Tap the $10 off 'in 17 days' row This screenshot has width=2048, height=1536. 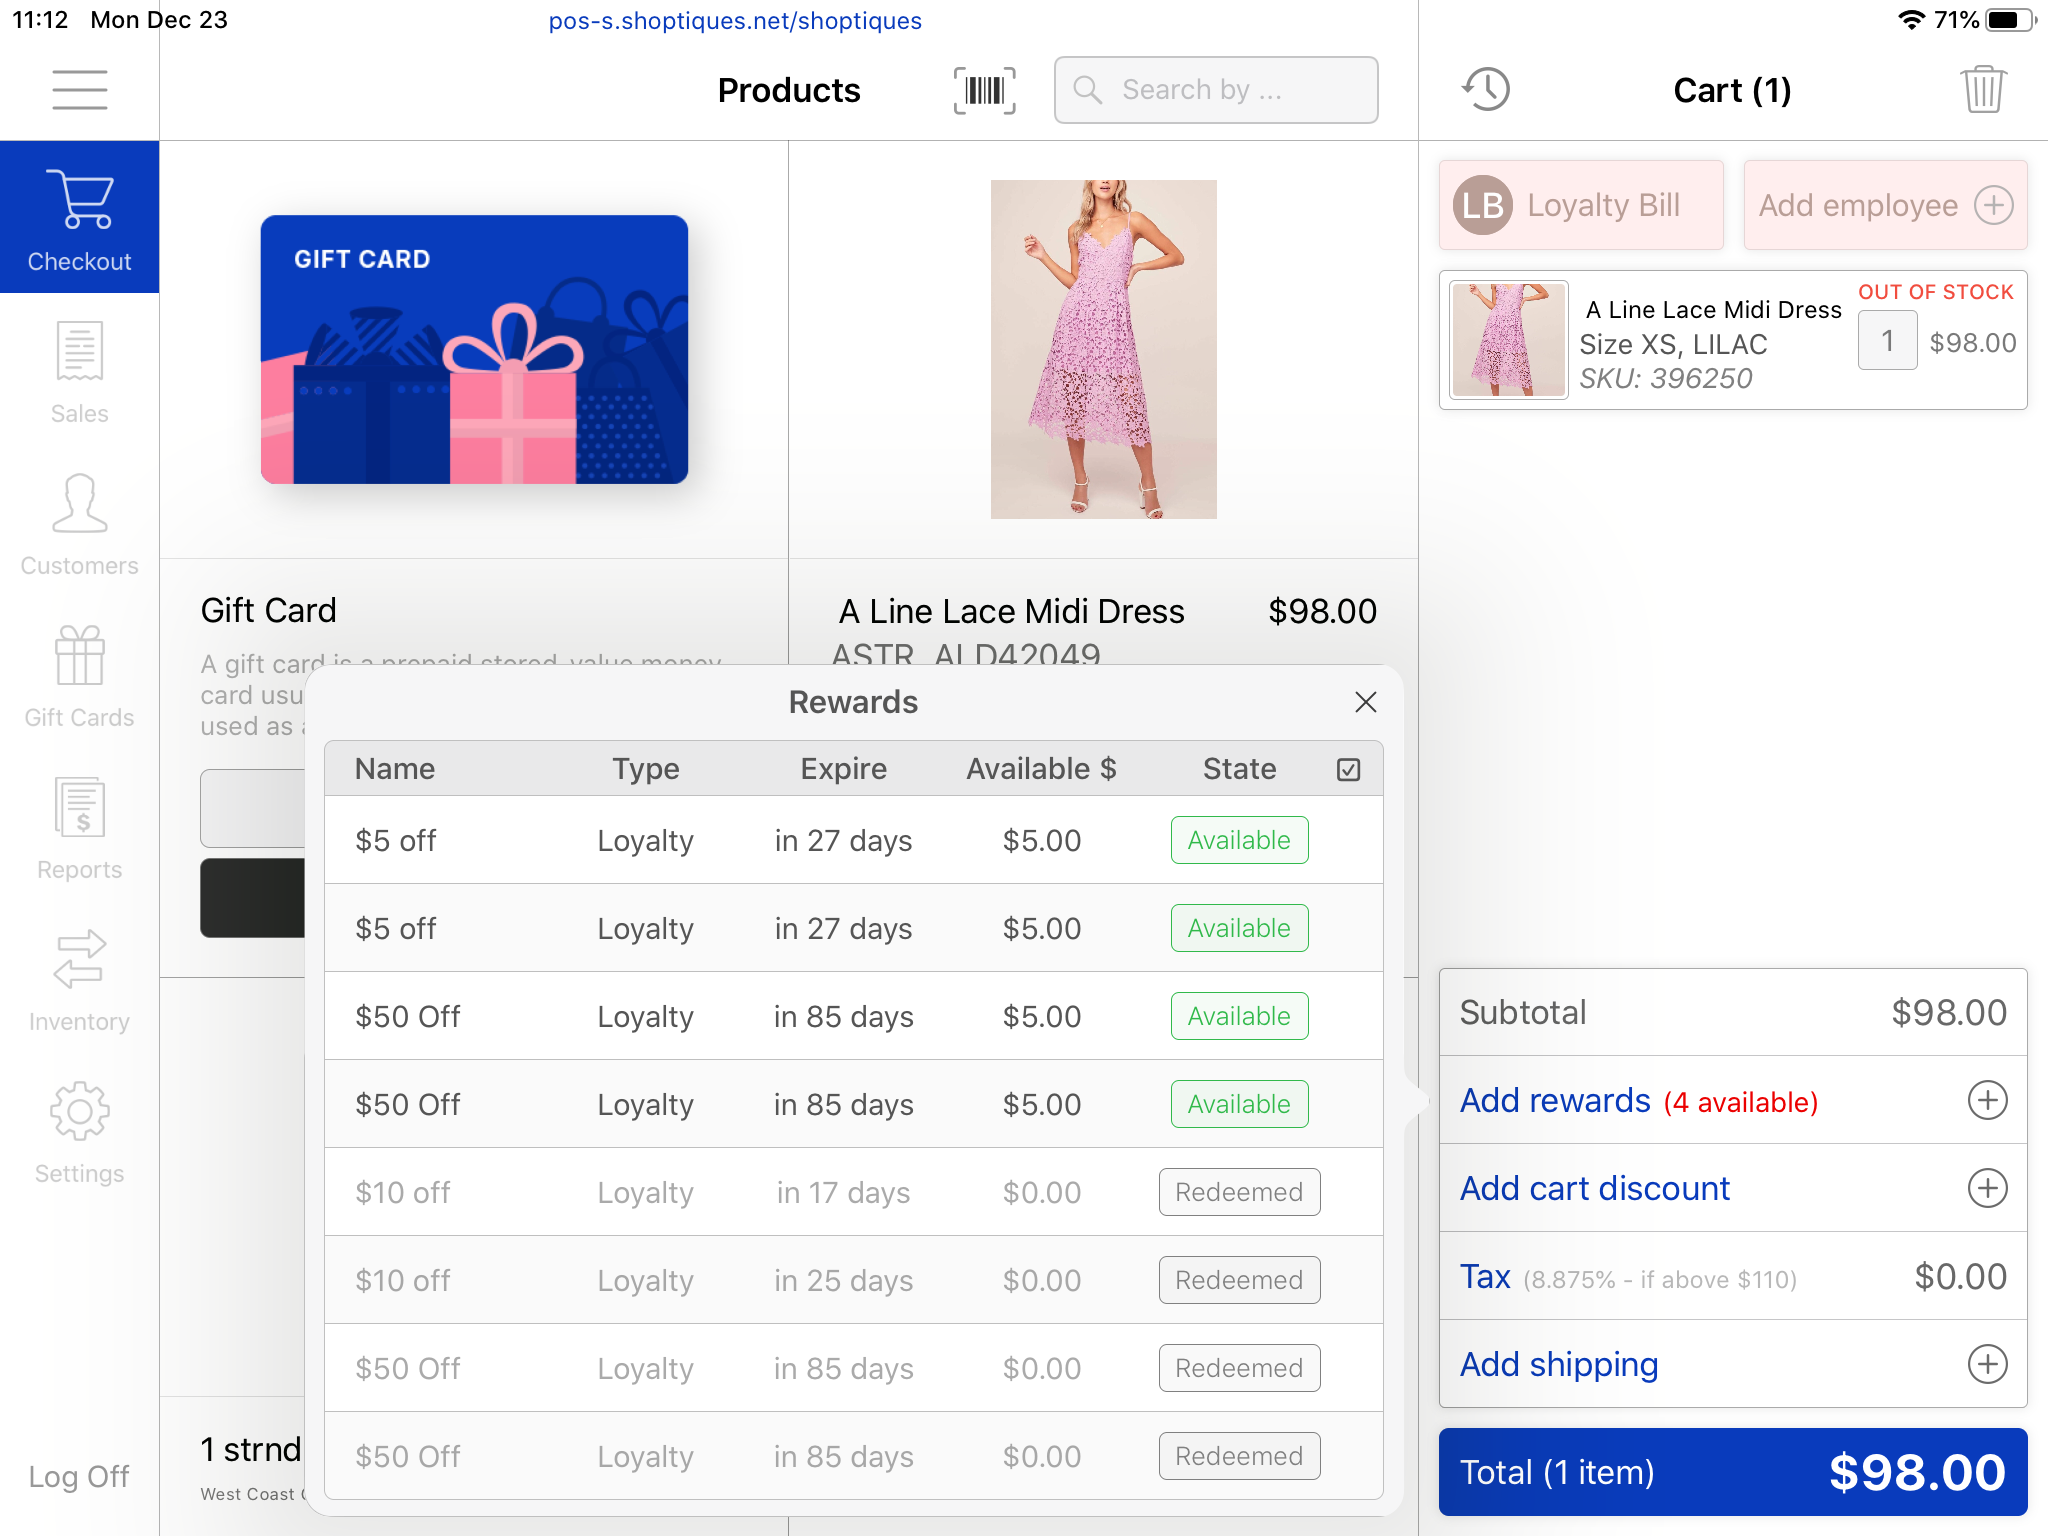[853, 1192]
